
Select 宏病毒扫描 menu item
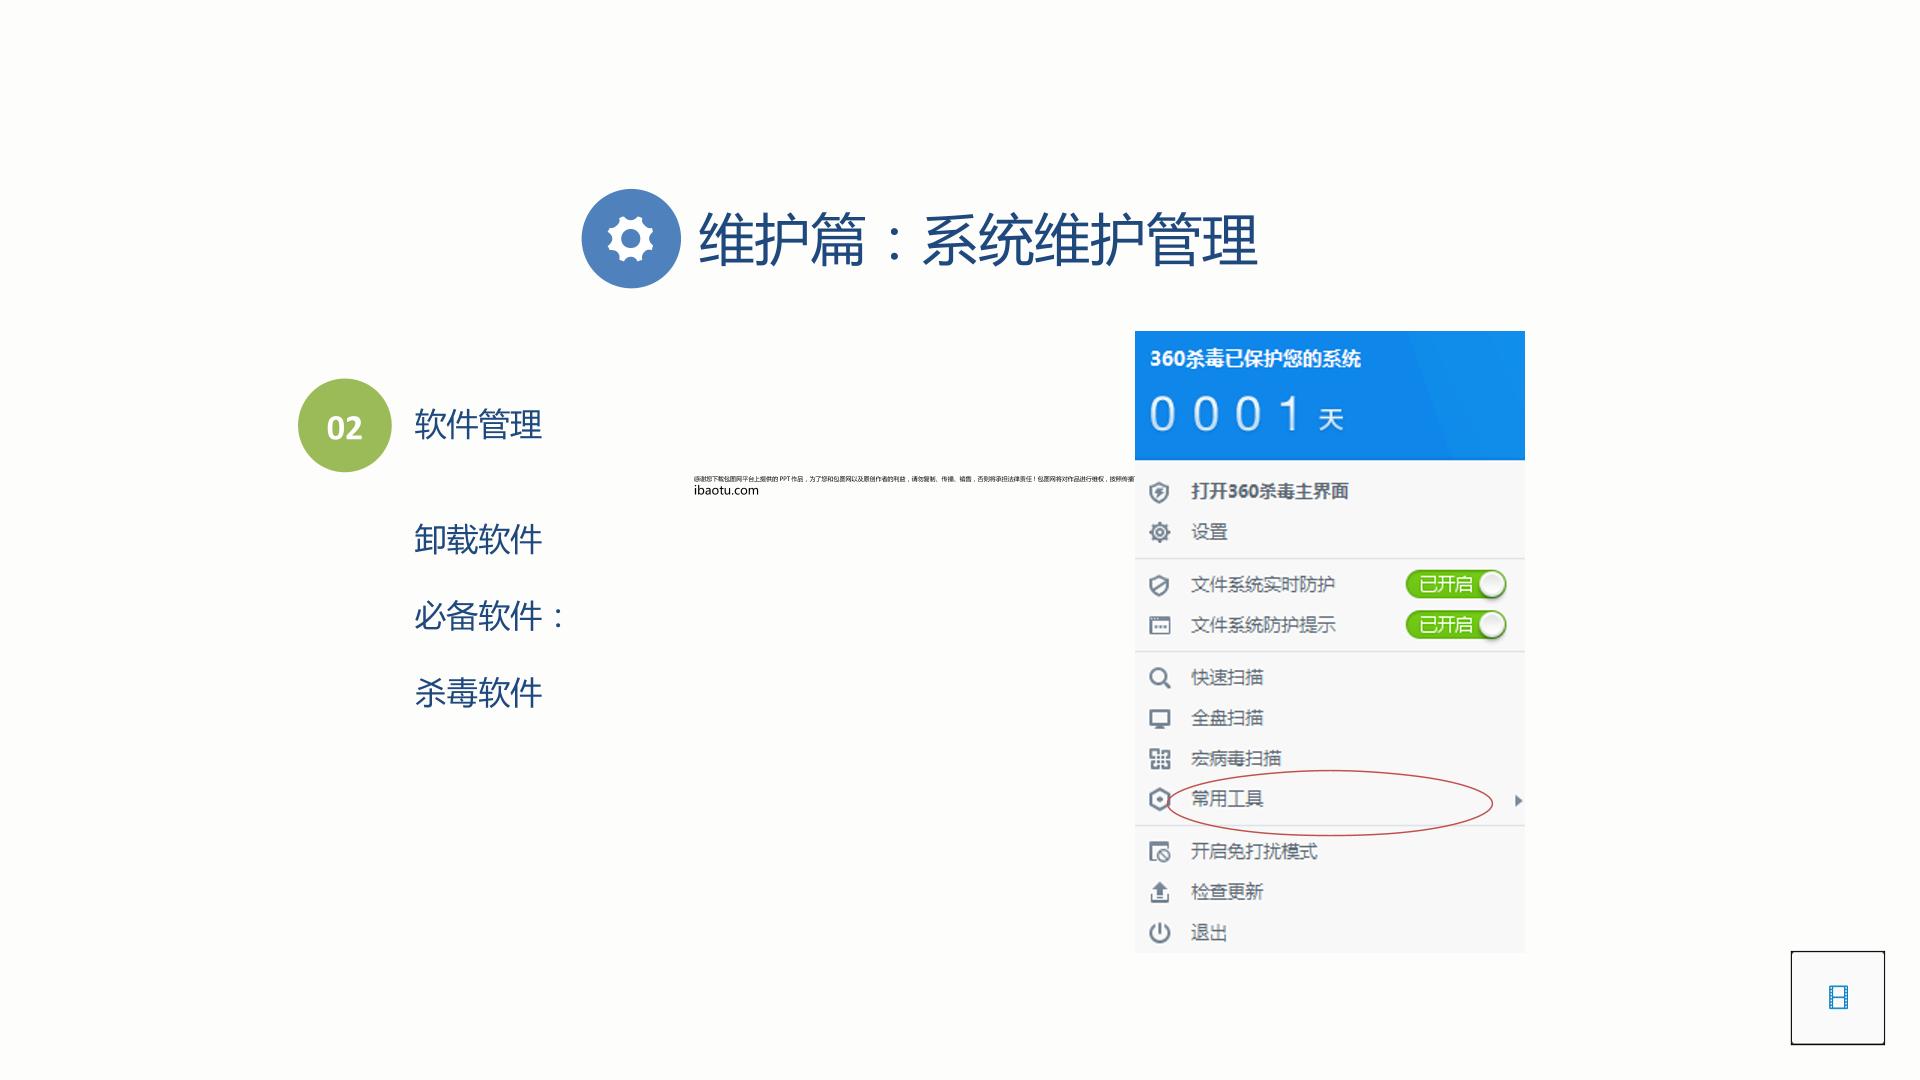click(x=1330, y=759)
